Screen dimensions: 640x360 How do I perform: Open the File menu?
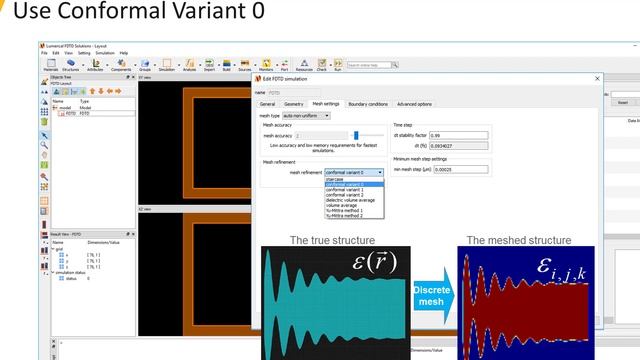(44, 53)
